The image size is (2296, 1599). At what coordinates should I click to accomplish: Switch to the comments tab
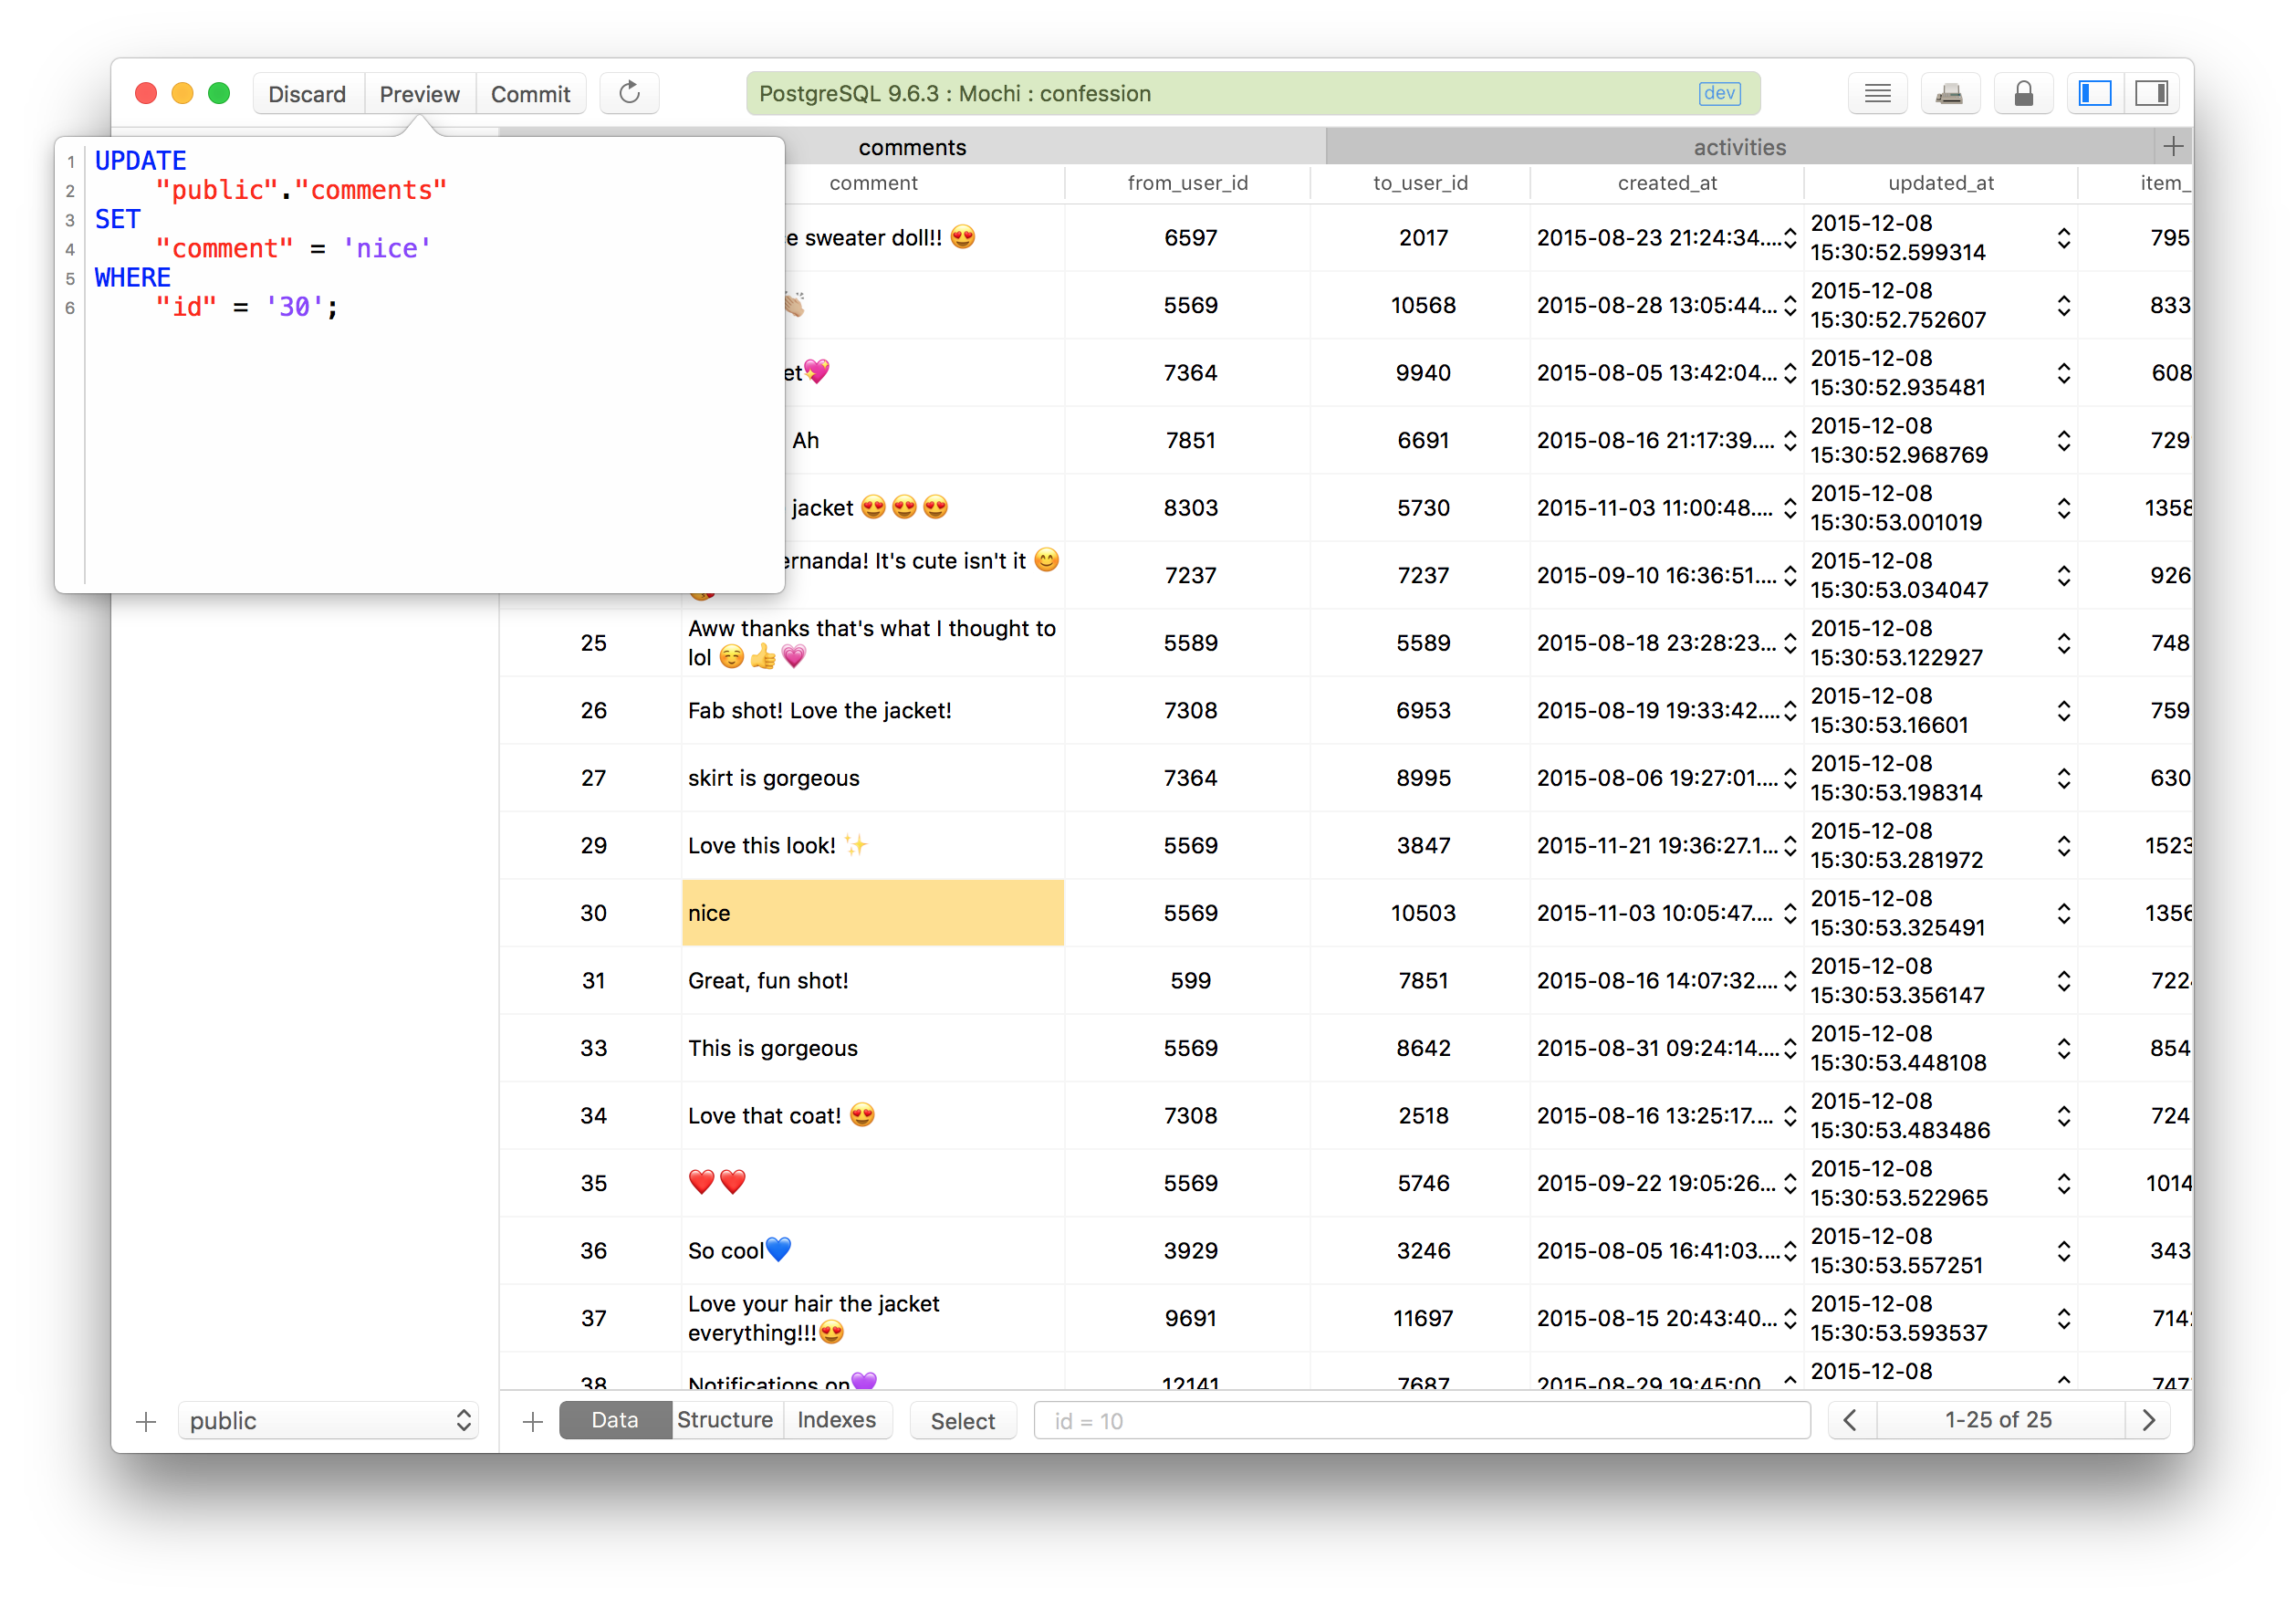[912, 147]
